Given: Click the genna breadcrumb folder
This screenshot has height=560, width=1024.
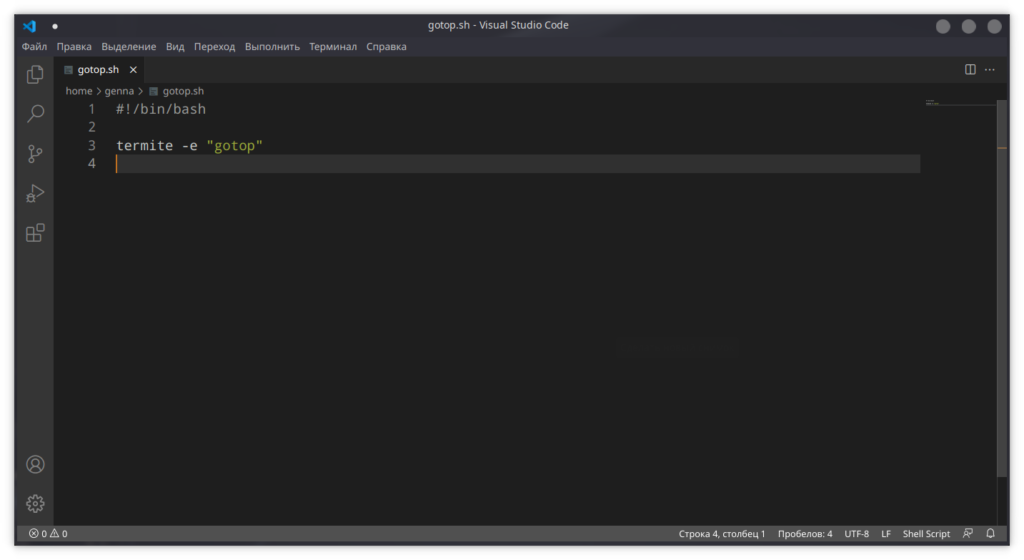Looking at the screenshot, I should click(119, 91).
